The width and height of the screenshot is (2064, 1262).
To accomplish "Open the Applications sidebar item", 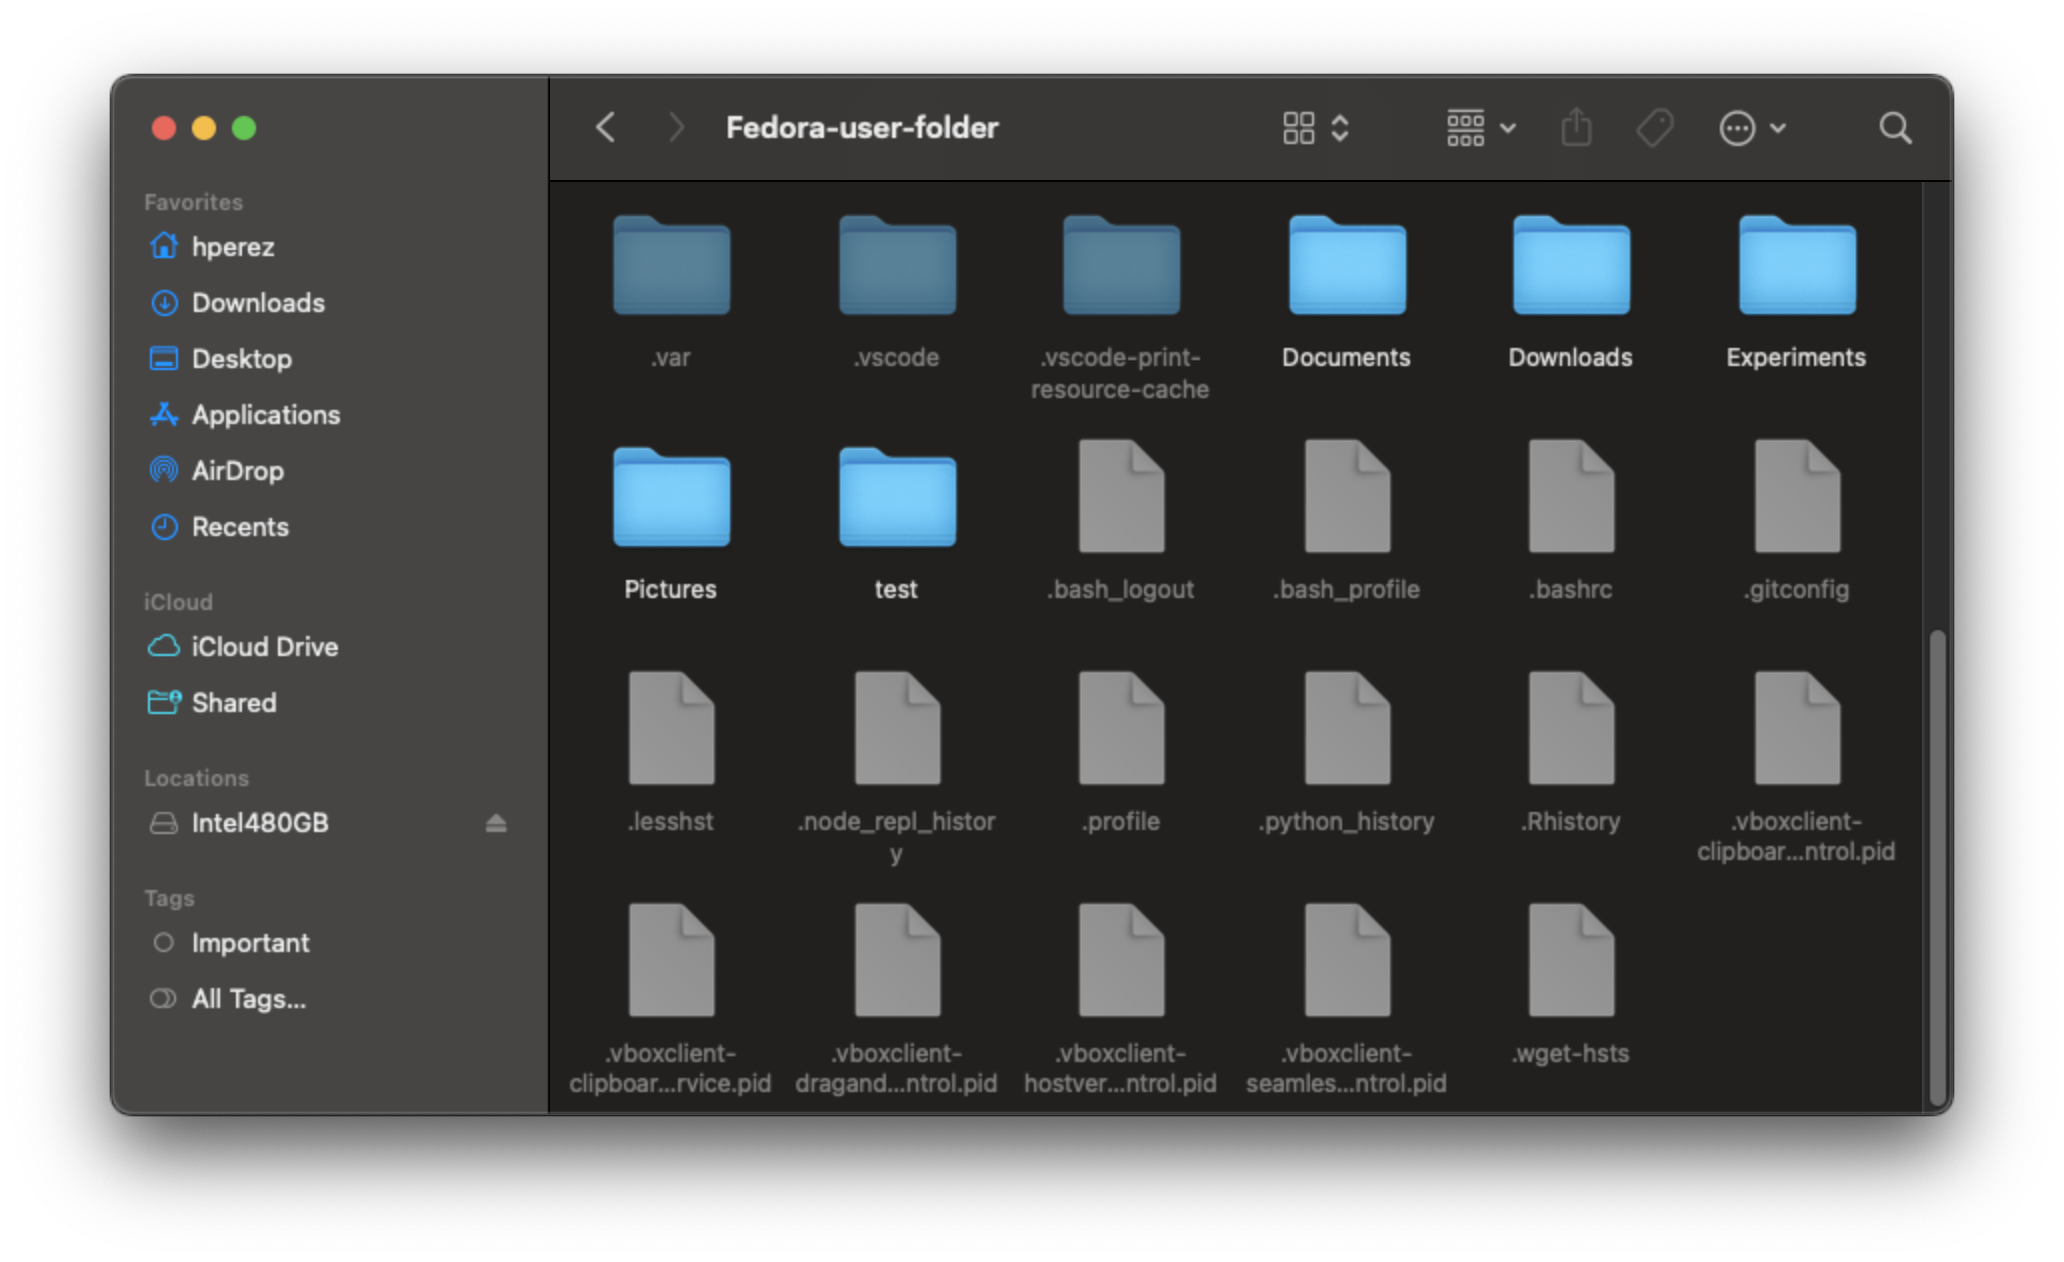I will (265, 414).
